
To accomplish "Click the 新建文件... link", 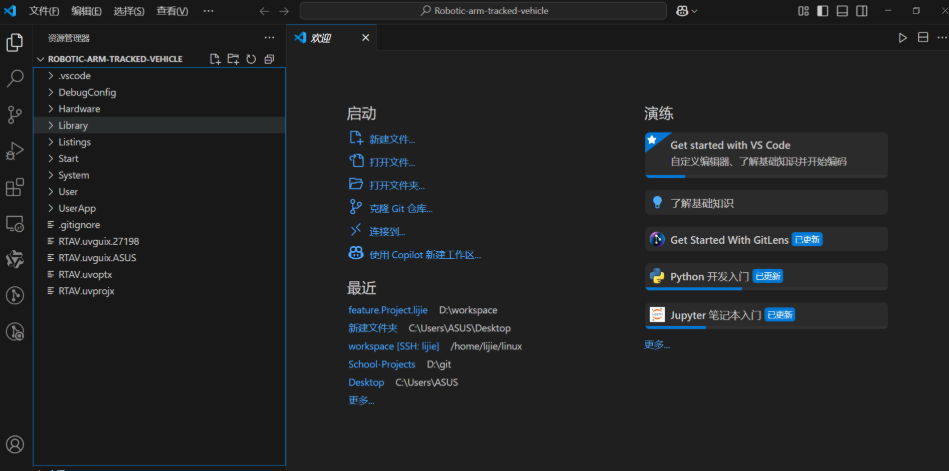I will [x=392, y=139].
